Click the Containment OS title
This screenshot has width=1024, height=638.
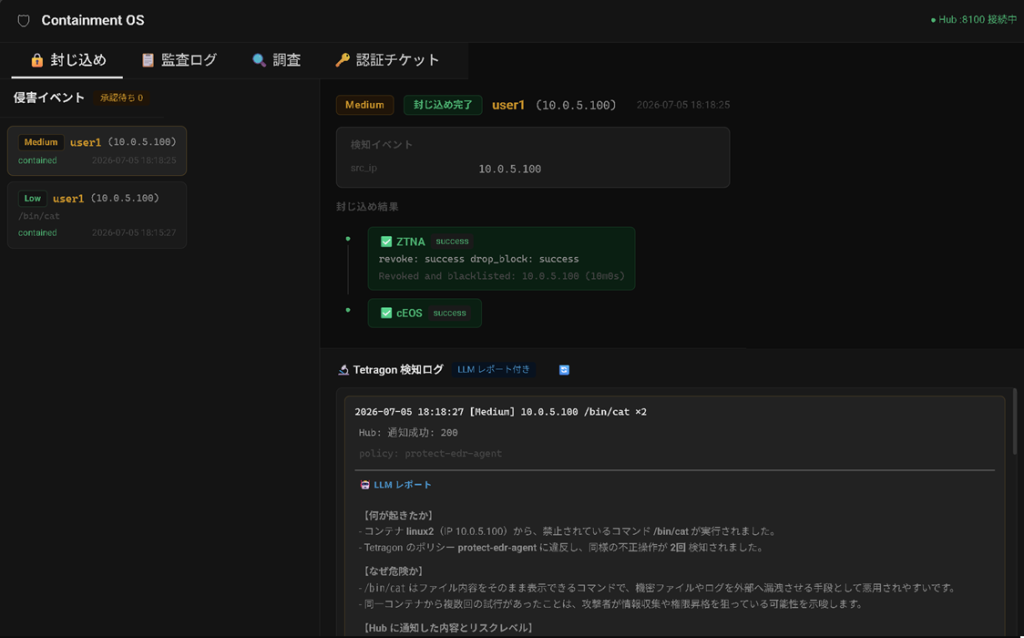pyautogui.click(x=93, y=20)
